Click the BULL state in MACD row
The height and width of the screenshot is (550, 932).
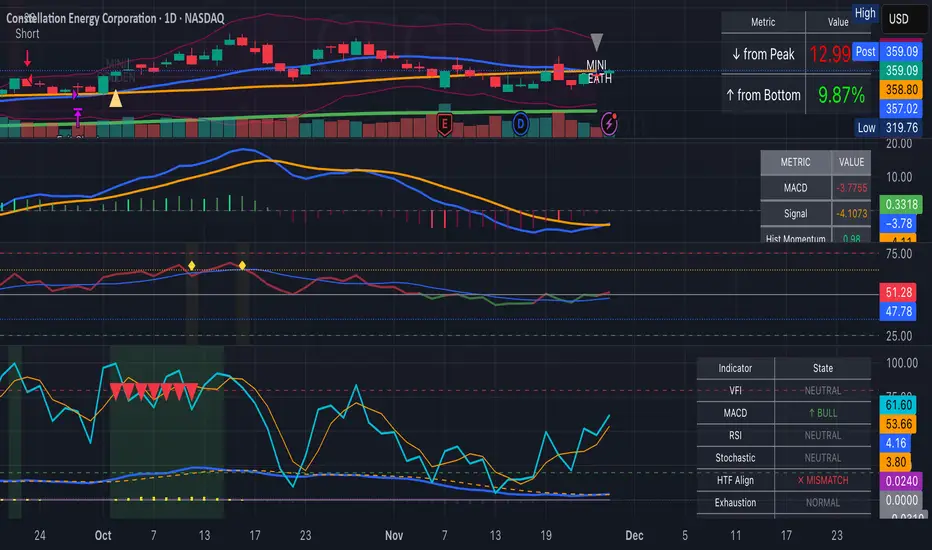tap(825, 412)
